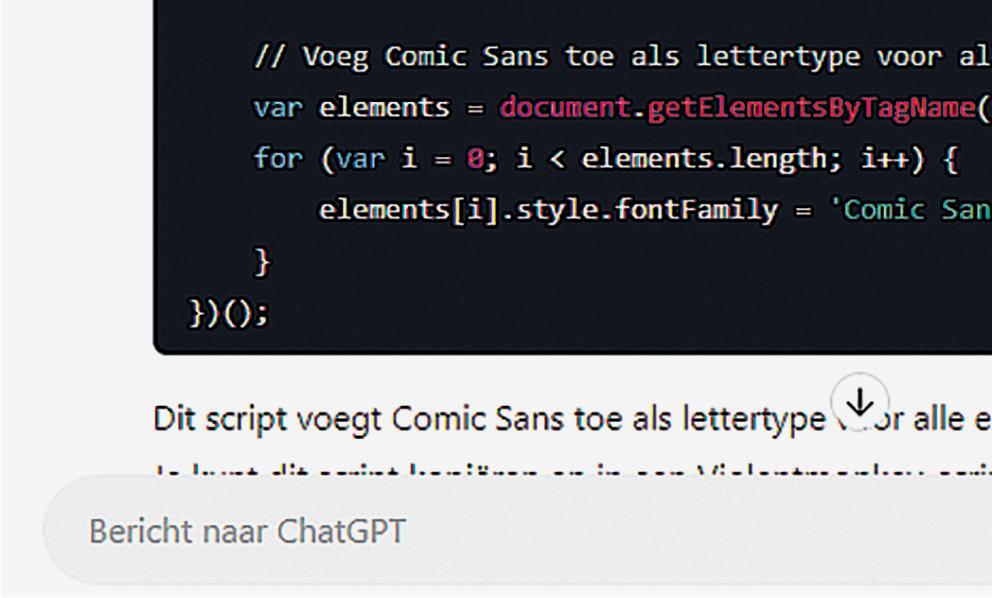The width and height of the screenshot is (992, 598).
Task: Focus the 'Bericht naar ChatGPT' message field
Action: pyautogui.click(x=518, y=530)
